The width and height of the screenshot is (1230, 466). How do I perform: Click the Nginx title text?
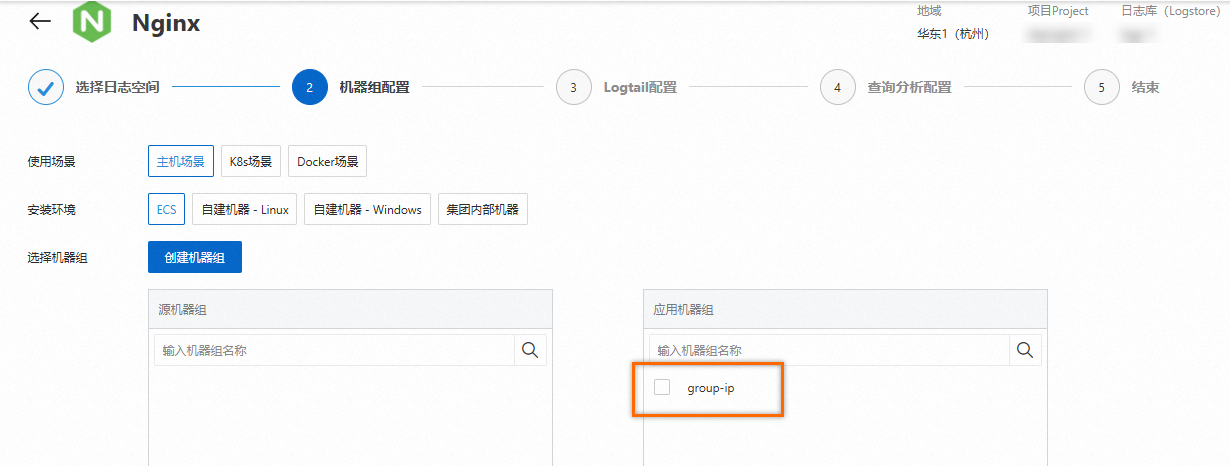(166, 23)
